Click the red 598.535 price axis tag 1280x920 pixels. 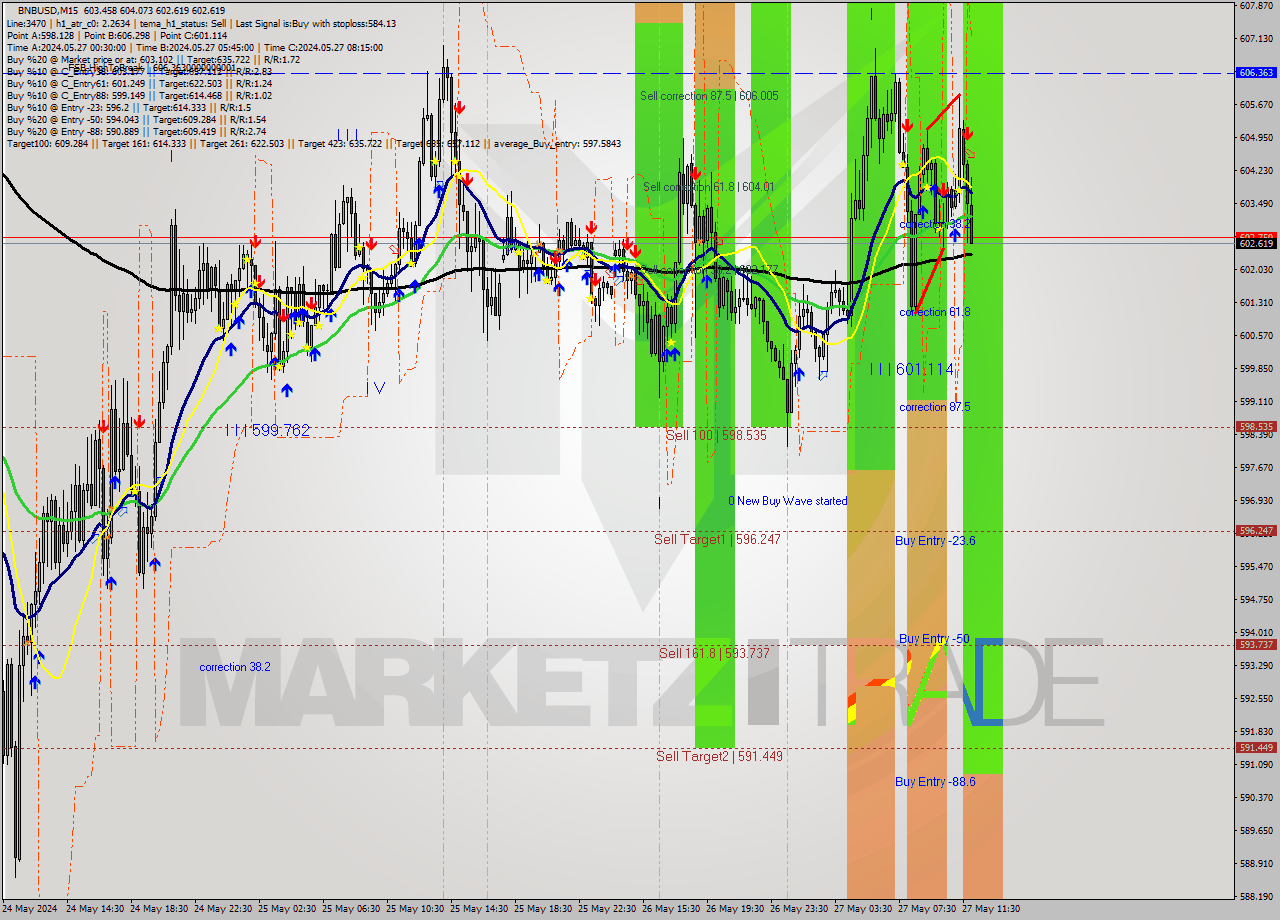point(1256,426)
